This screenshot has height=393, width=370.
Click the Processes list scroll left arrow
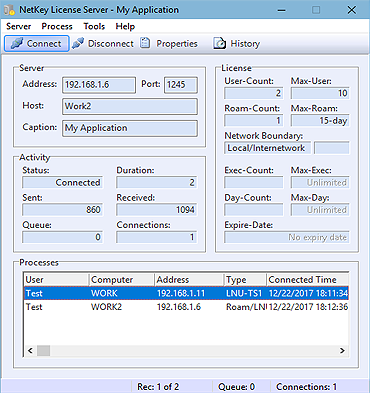[x=30, y=351]
